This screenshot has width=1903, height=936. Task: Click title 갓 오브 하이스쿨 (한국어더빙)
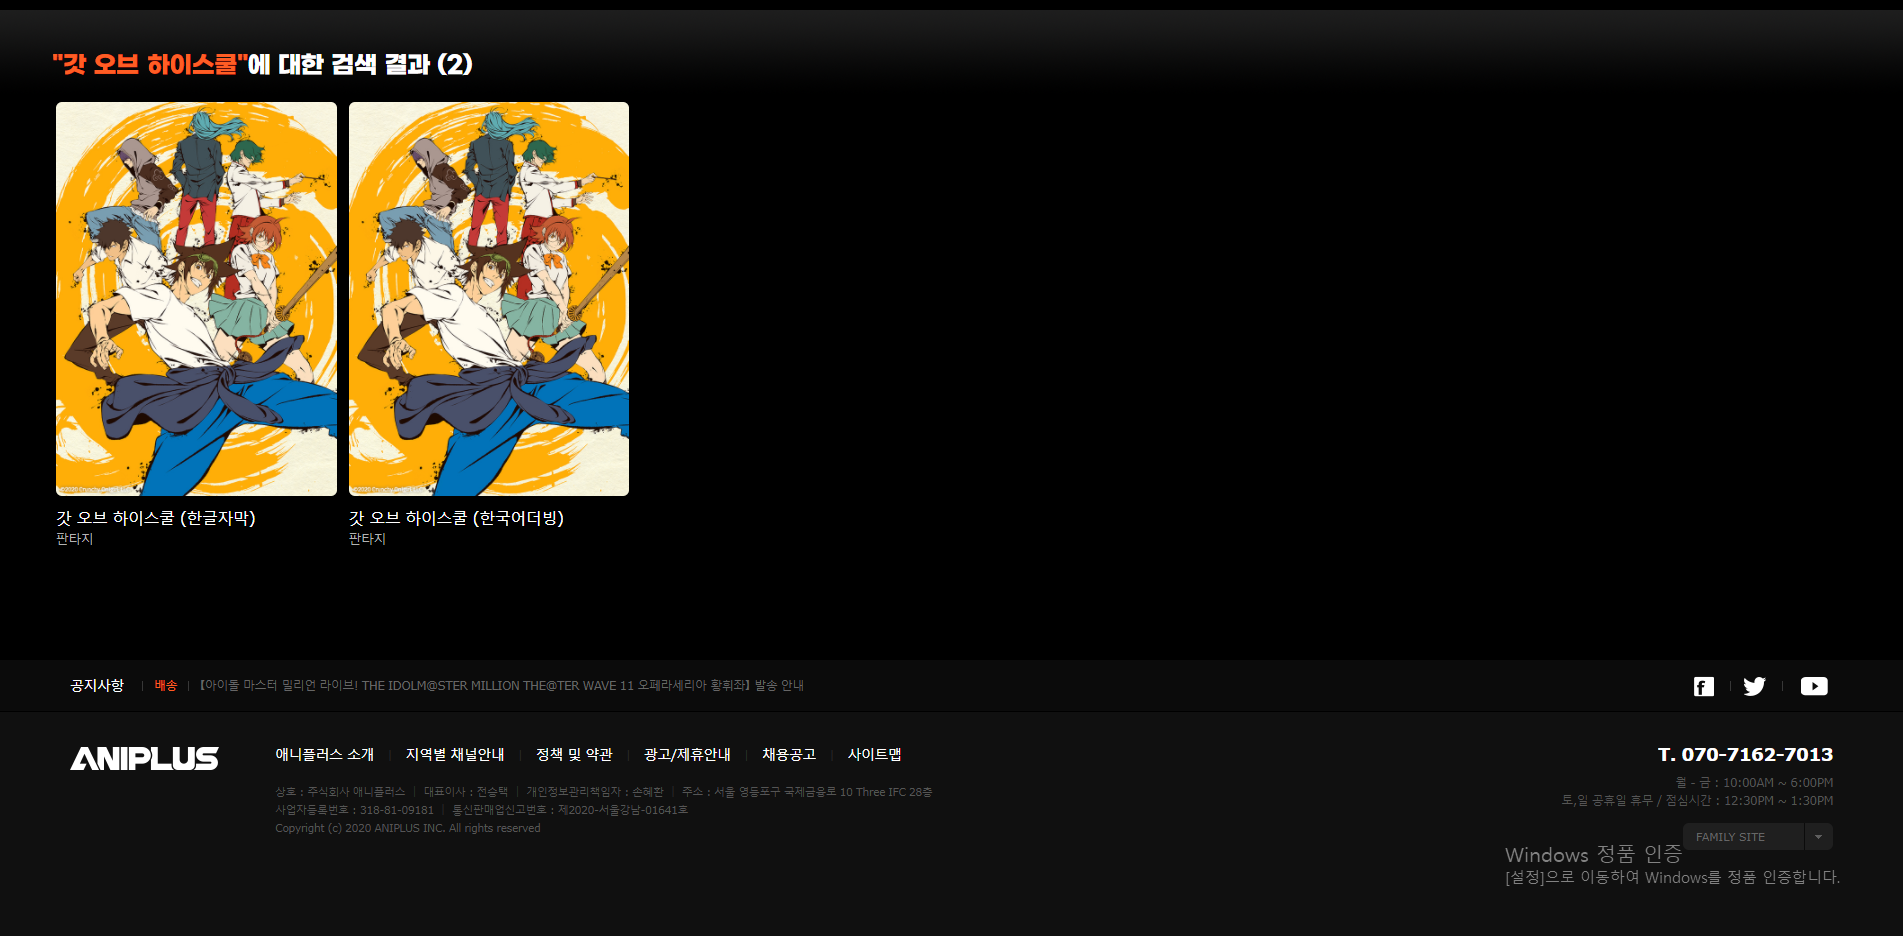click(x=456, y=518)
